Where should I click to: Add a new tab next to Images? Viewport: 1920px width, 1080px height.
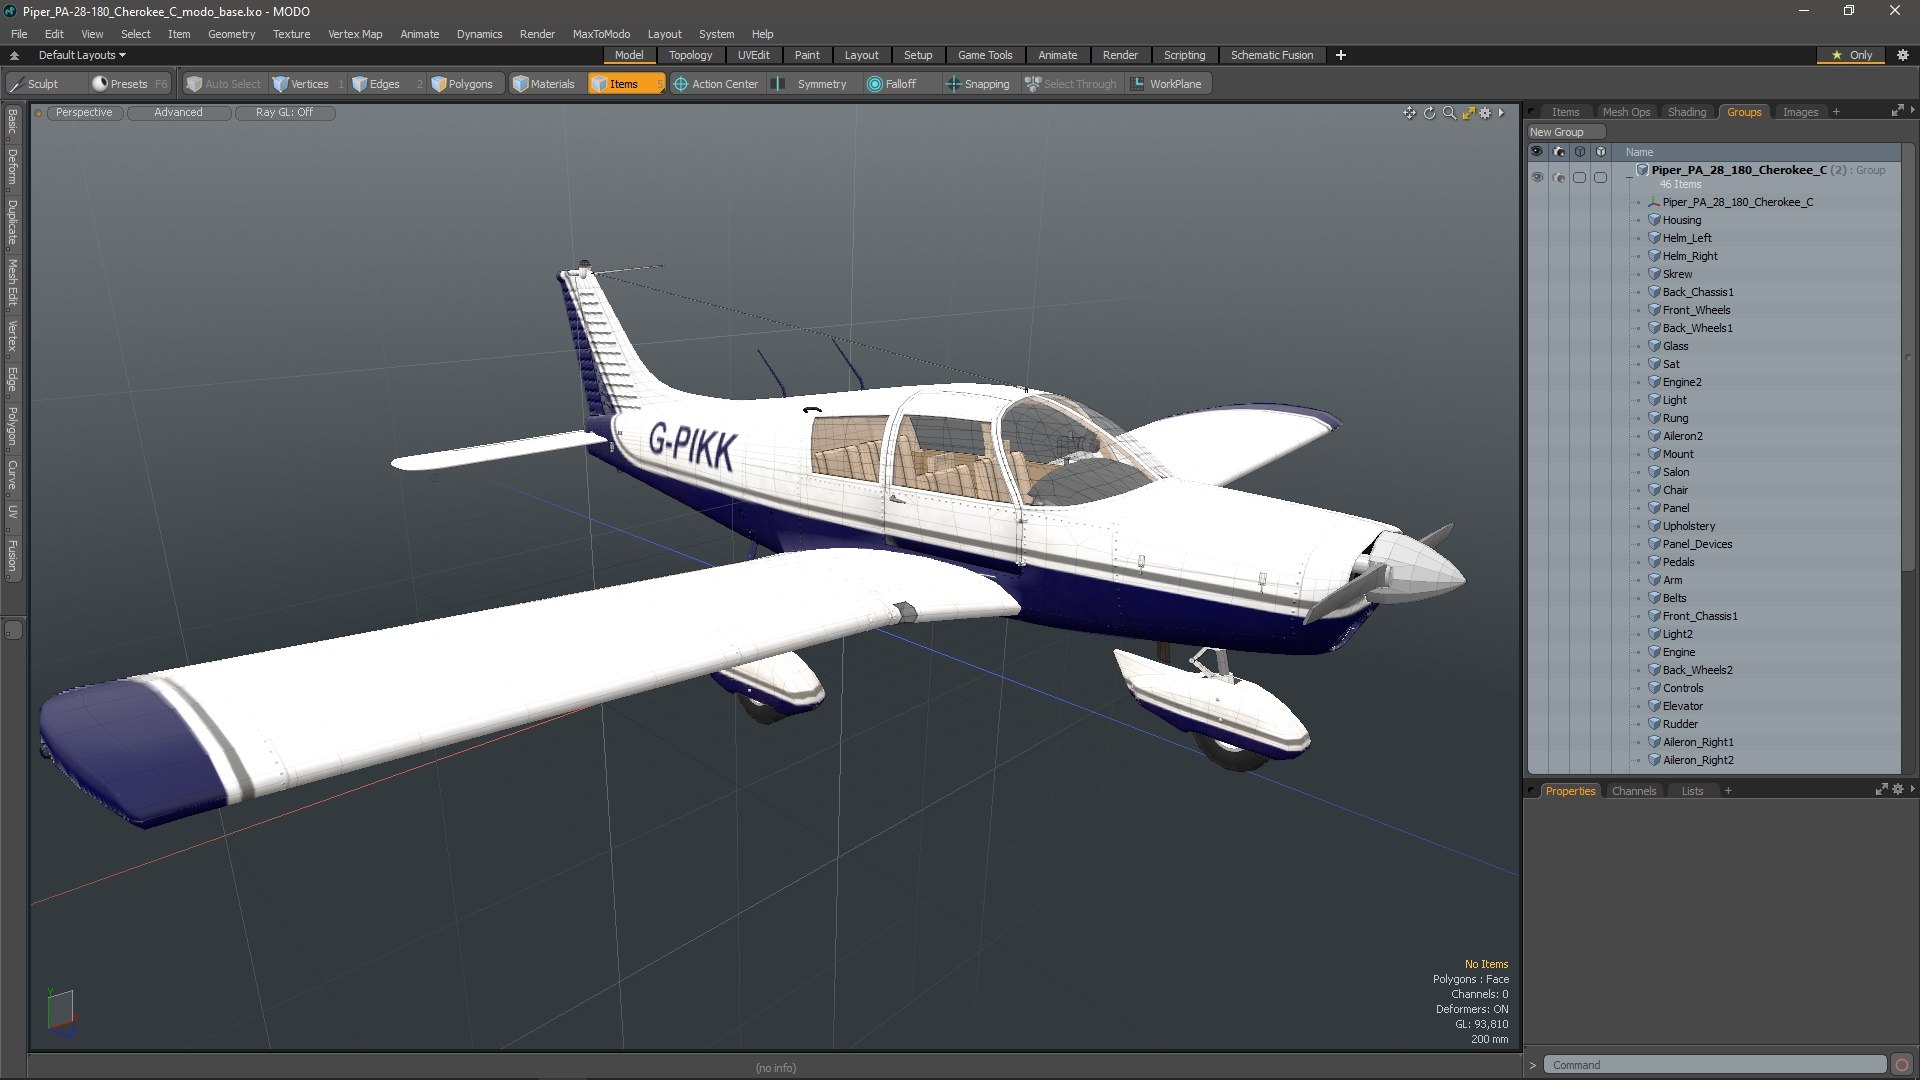click(x=1836, y=112)
